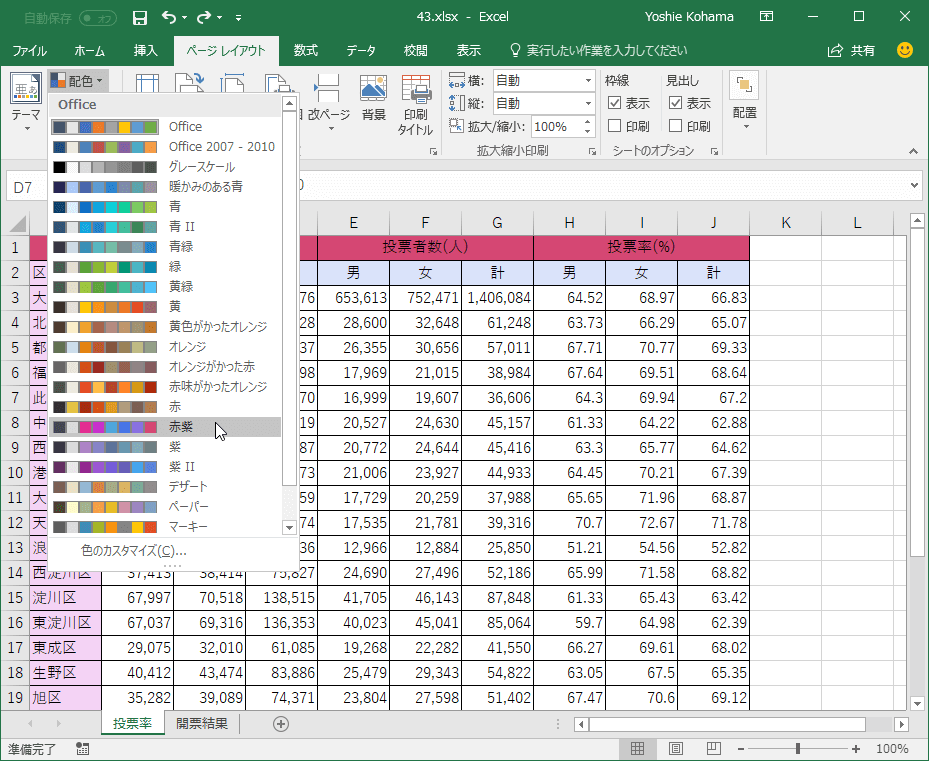This screenshot has height=761, width=929.
Task: Click the Save icon in title bar
Action: tap(140, 17)
